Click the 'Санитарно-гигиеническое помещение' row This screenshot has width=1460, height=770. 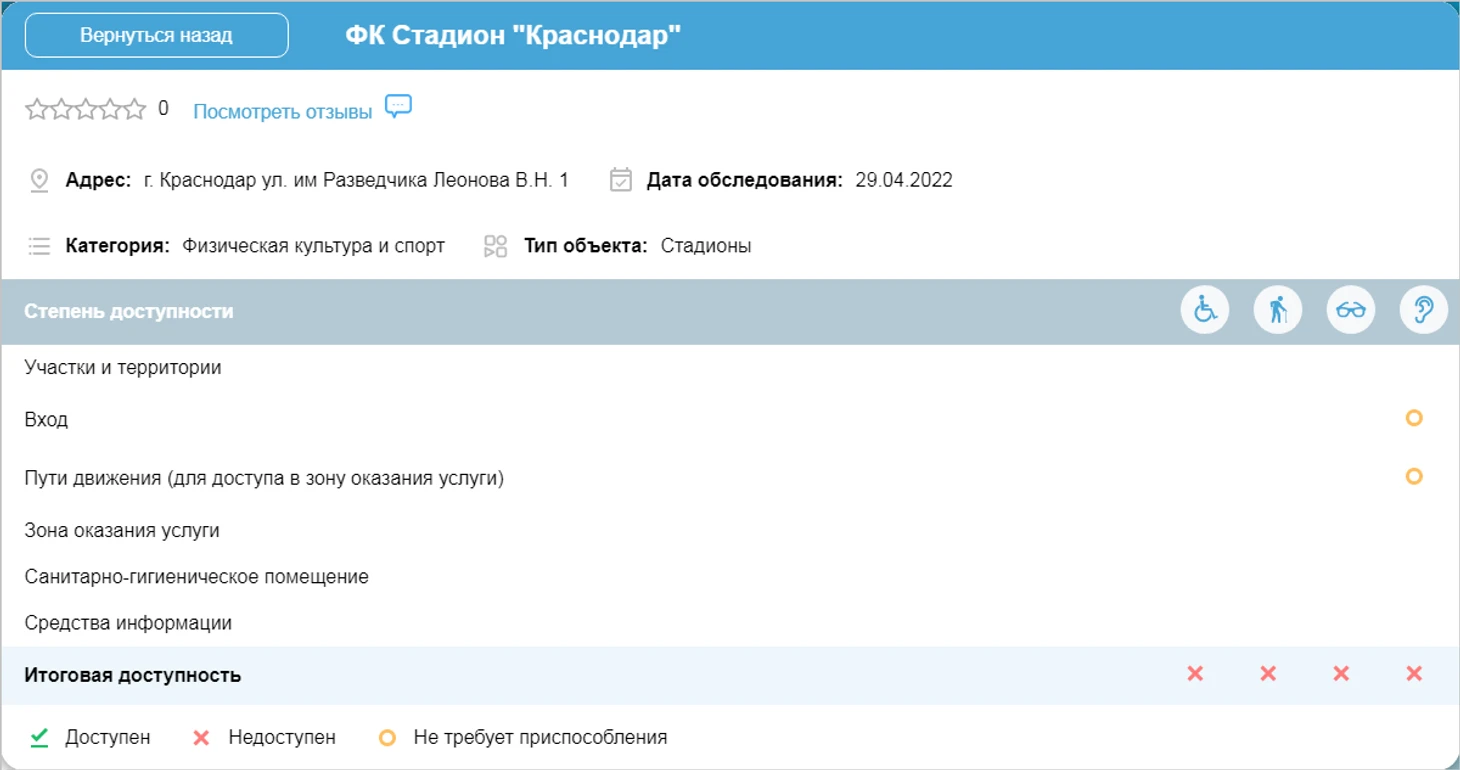(x=730, y=577)
